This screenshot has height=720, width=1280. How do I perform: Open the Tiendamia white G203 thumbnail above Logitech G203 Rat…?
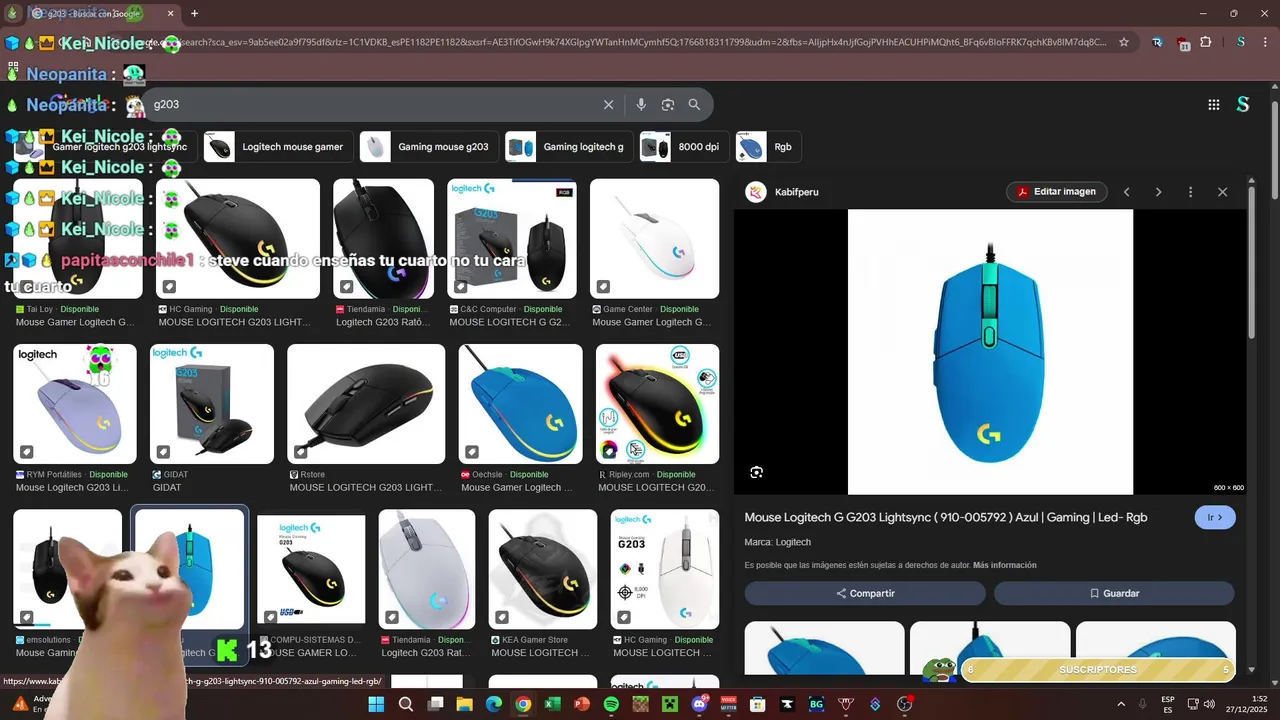tap(427, 569)
